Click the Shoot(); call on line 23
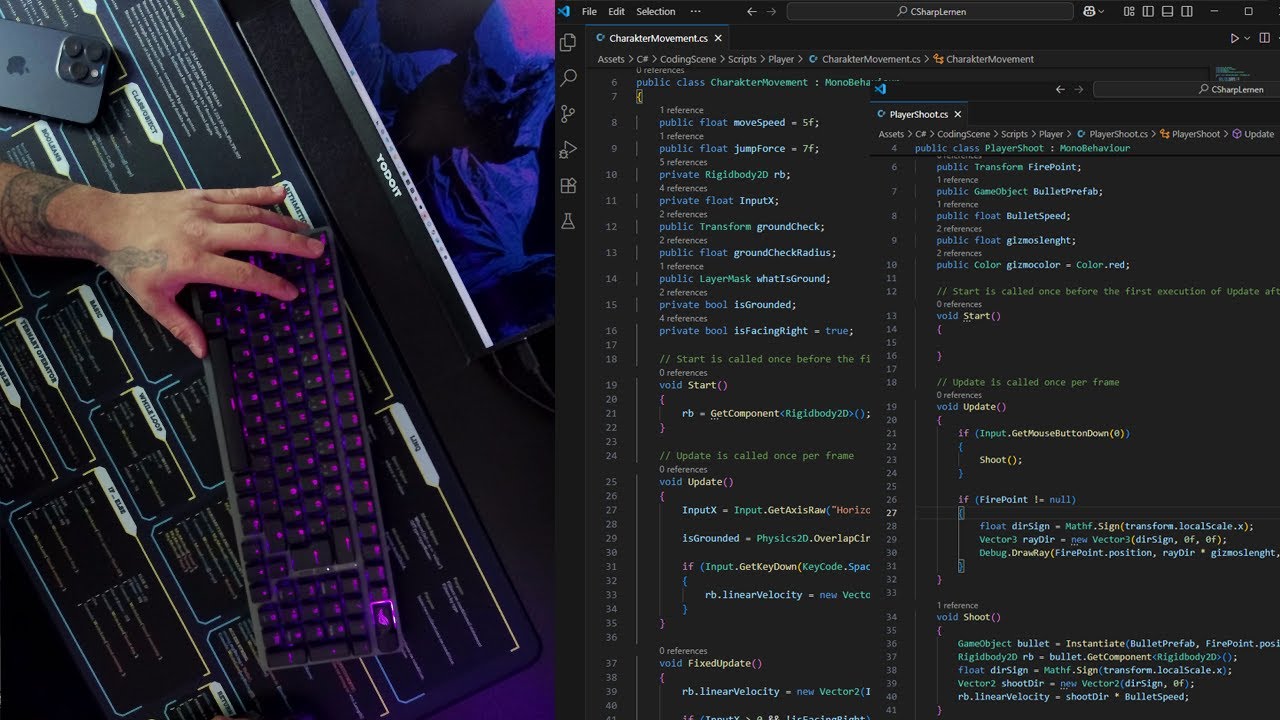 (1001, 460)
